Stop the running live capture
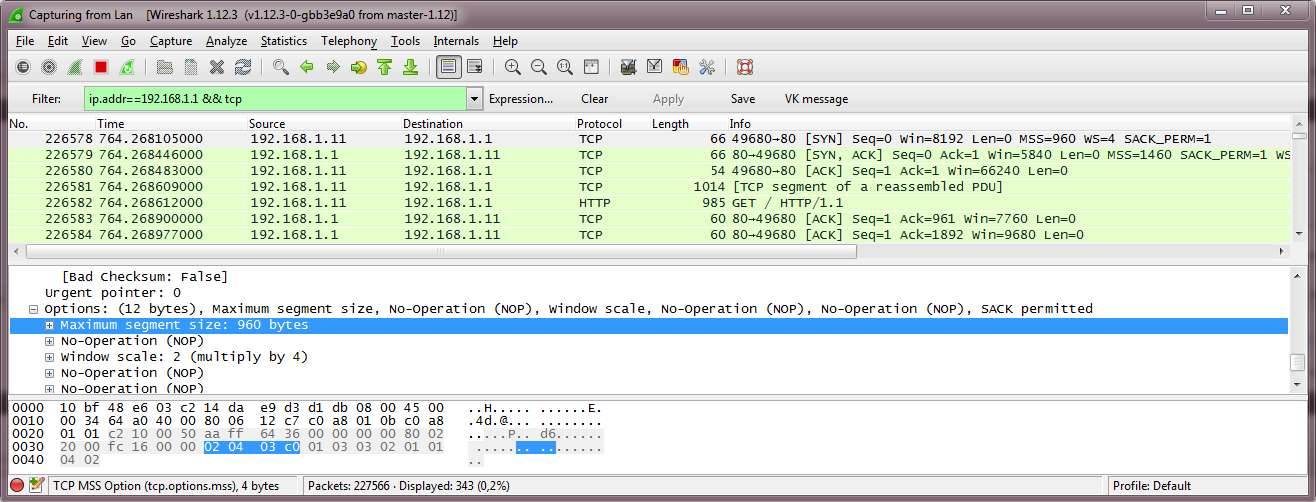Image resolution: width=1316 pixels, height=502 pixels. coord(101,67)
